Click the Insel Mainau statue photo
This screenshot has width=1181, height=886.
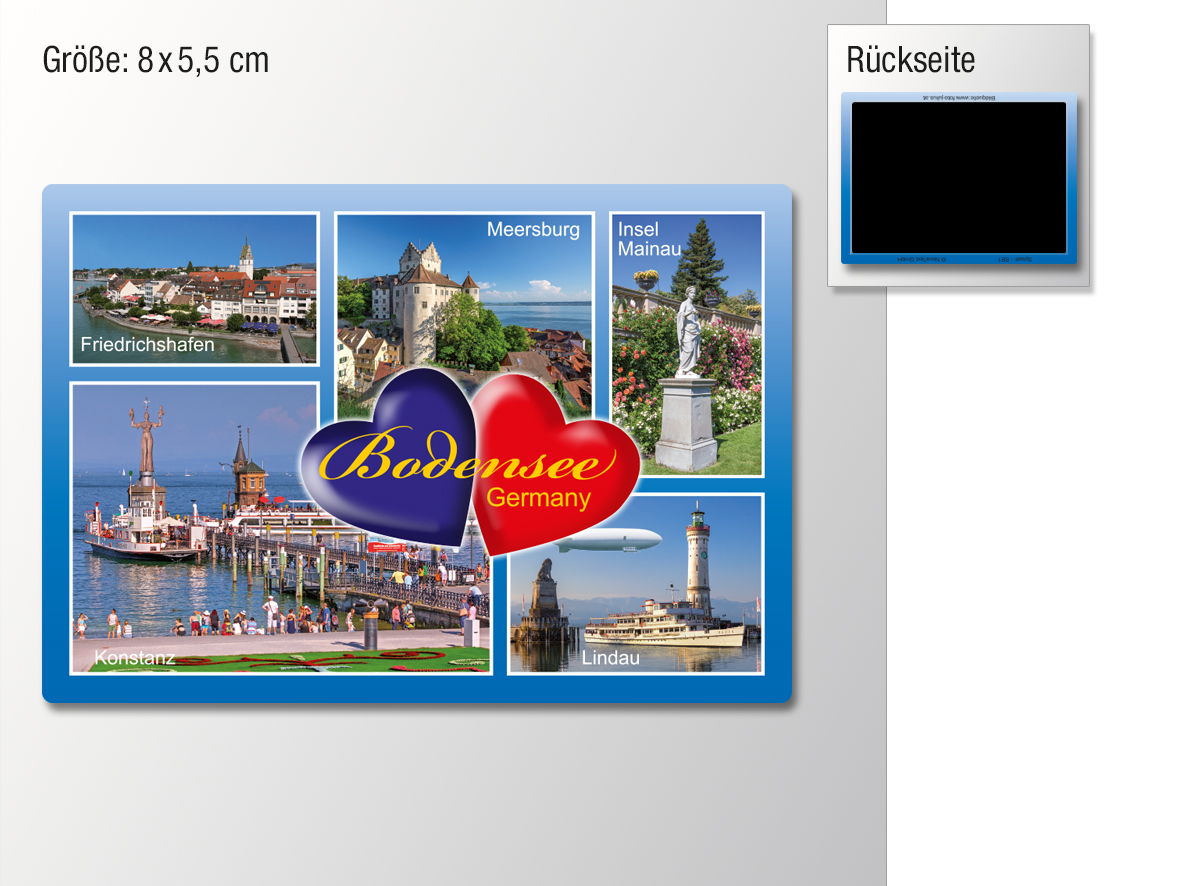click(x=686, y=345)
